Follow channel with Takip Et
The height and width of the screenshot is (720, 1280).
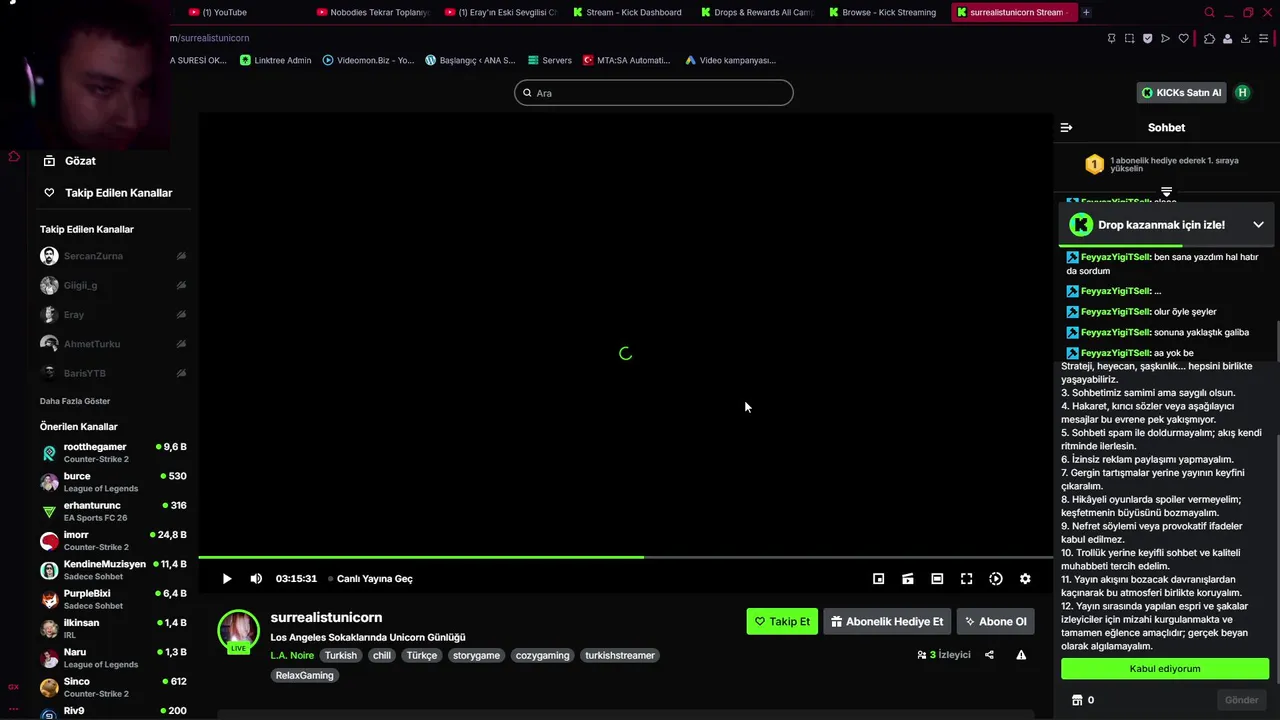pos(782,621)
